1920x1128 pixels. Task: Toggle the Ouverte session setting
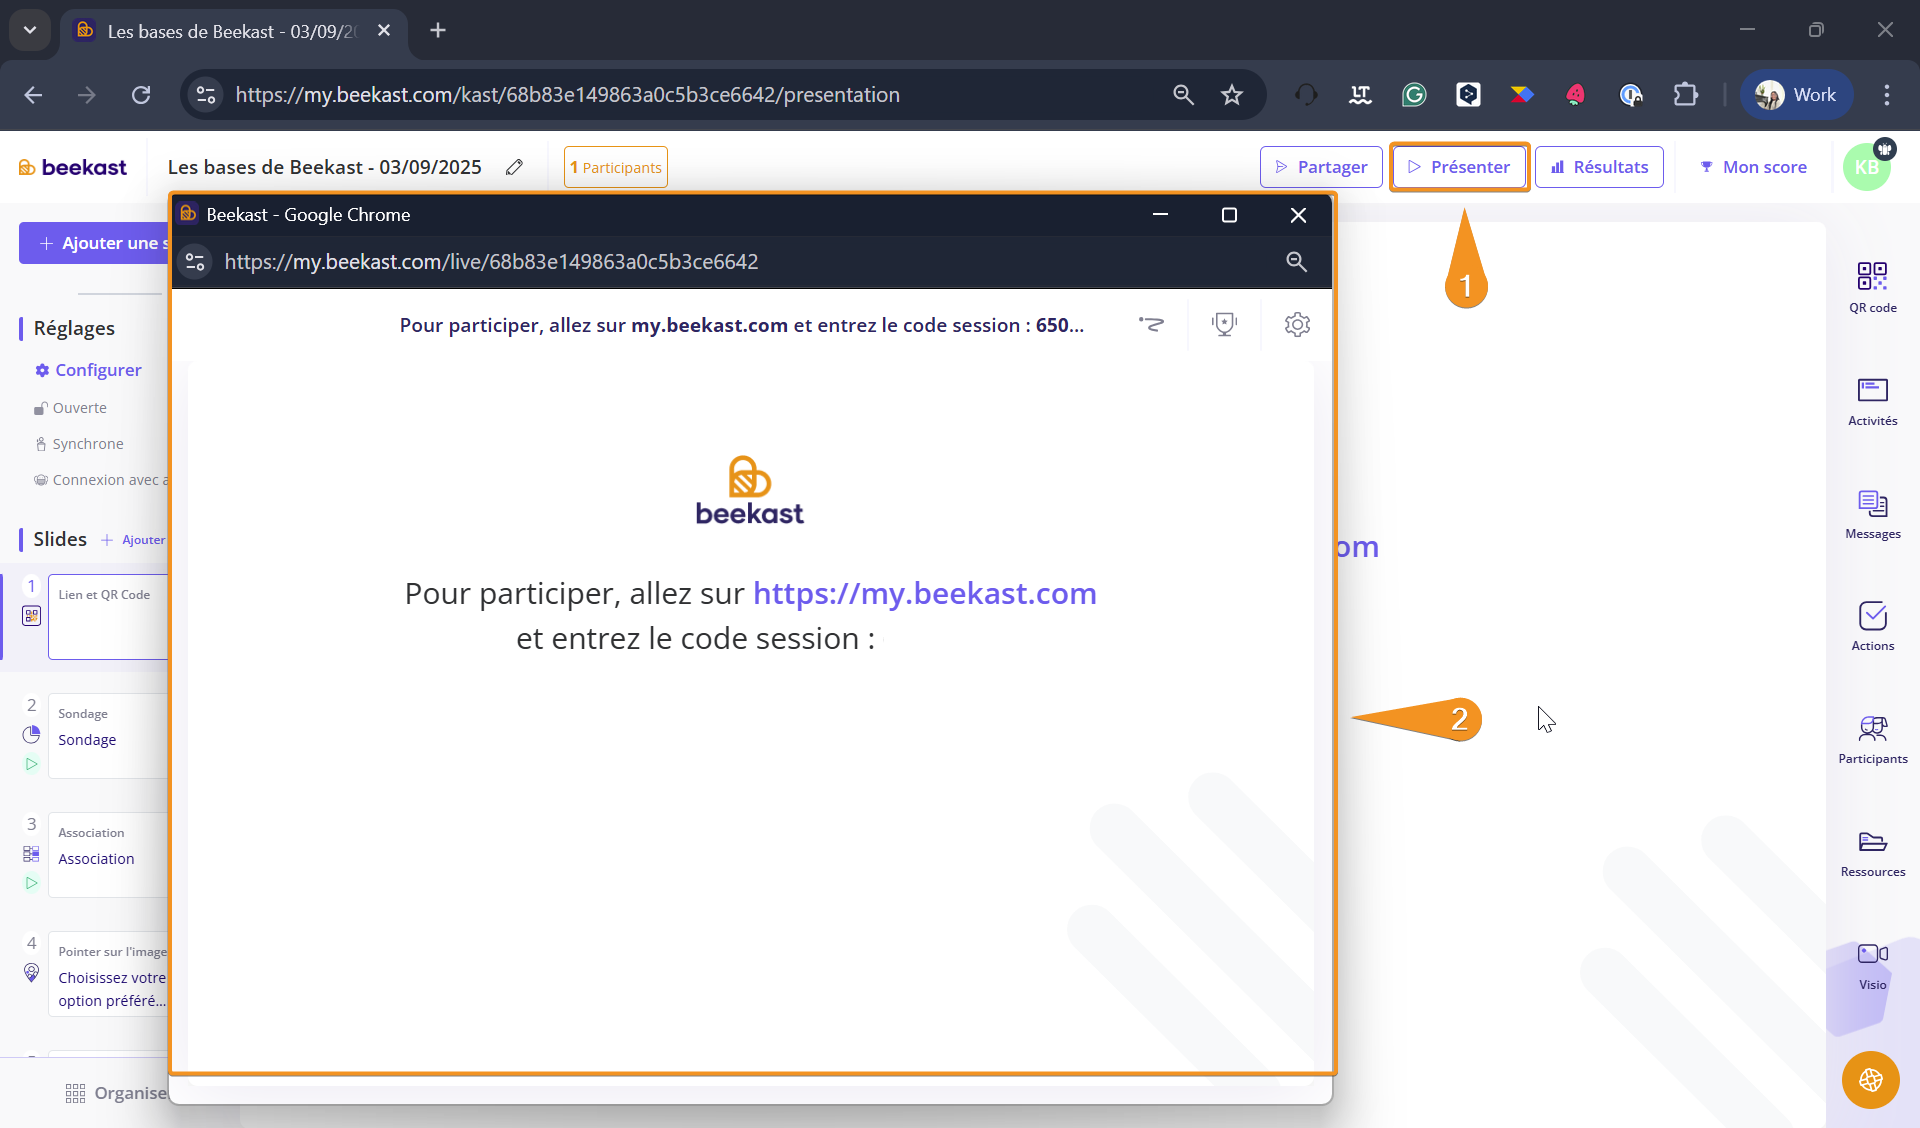click(x=70, y=408)
